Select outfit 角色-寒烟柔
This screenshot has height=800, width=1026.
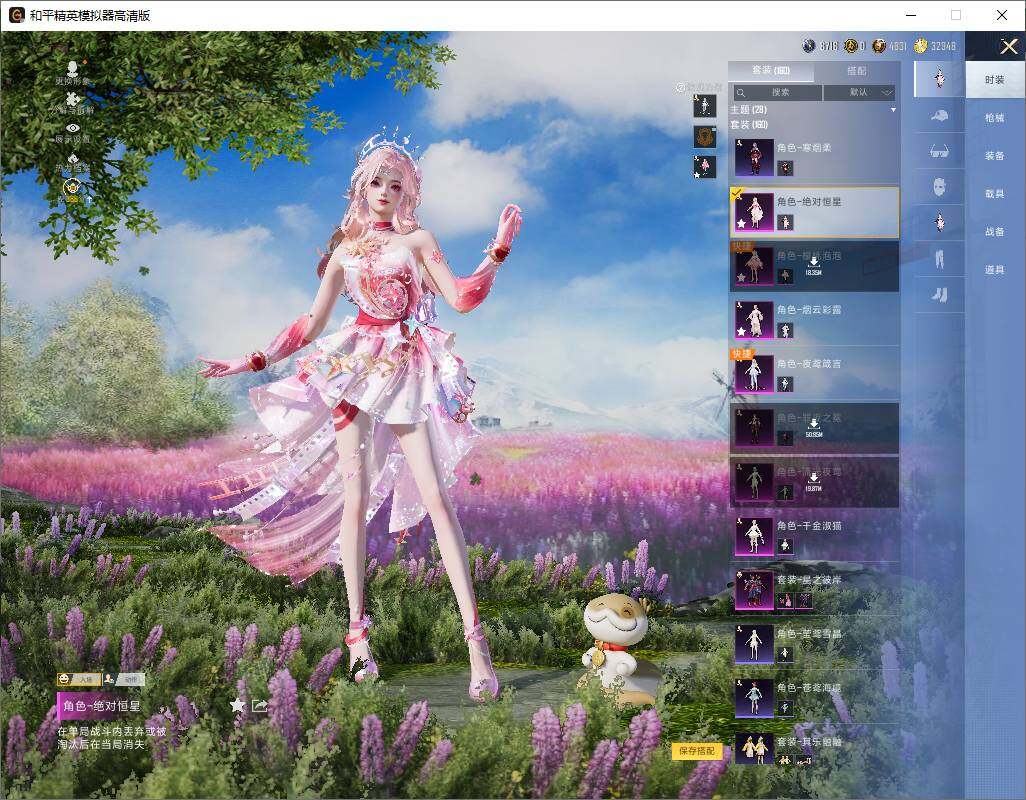click(x=814, y=158)
